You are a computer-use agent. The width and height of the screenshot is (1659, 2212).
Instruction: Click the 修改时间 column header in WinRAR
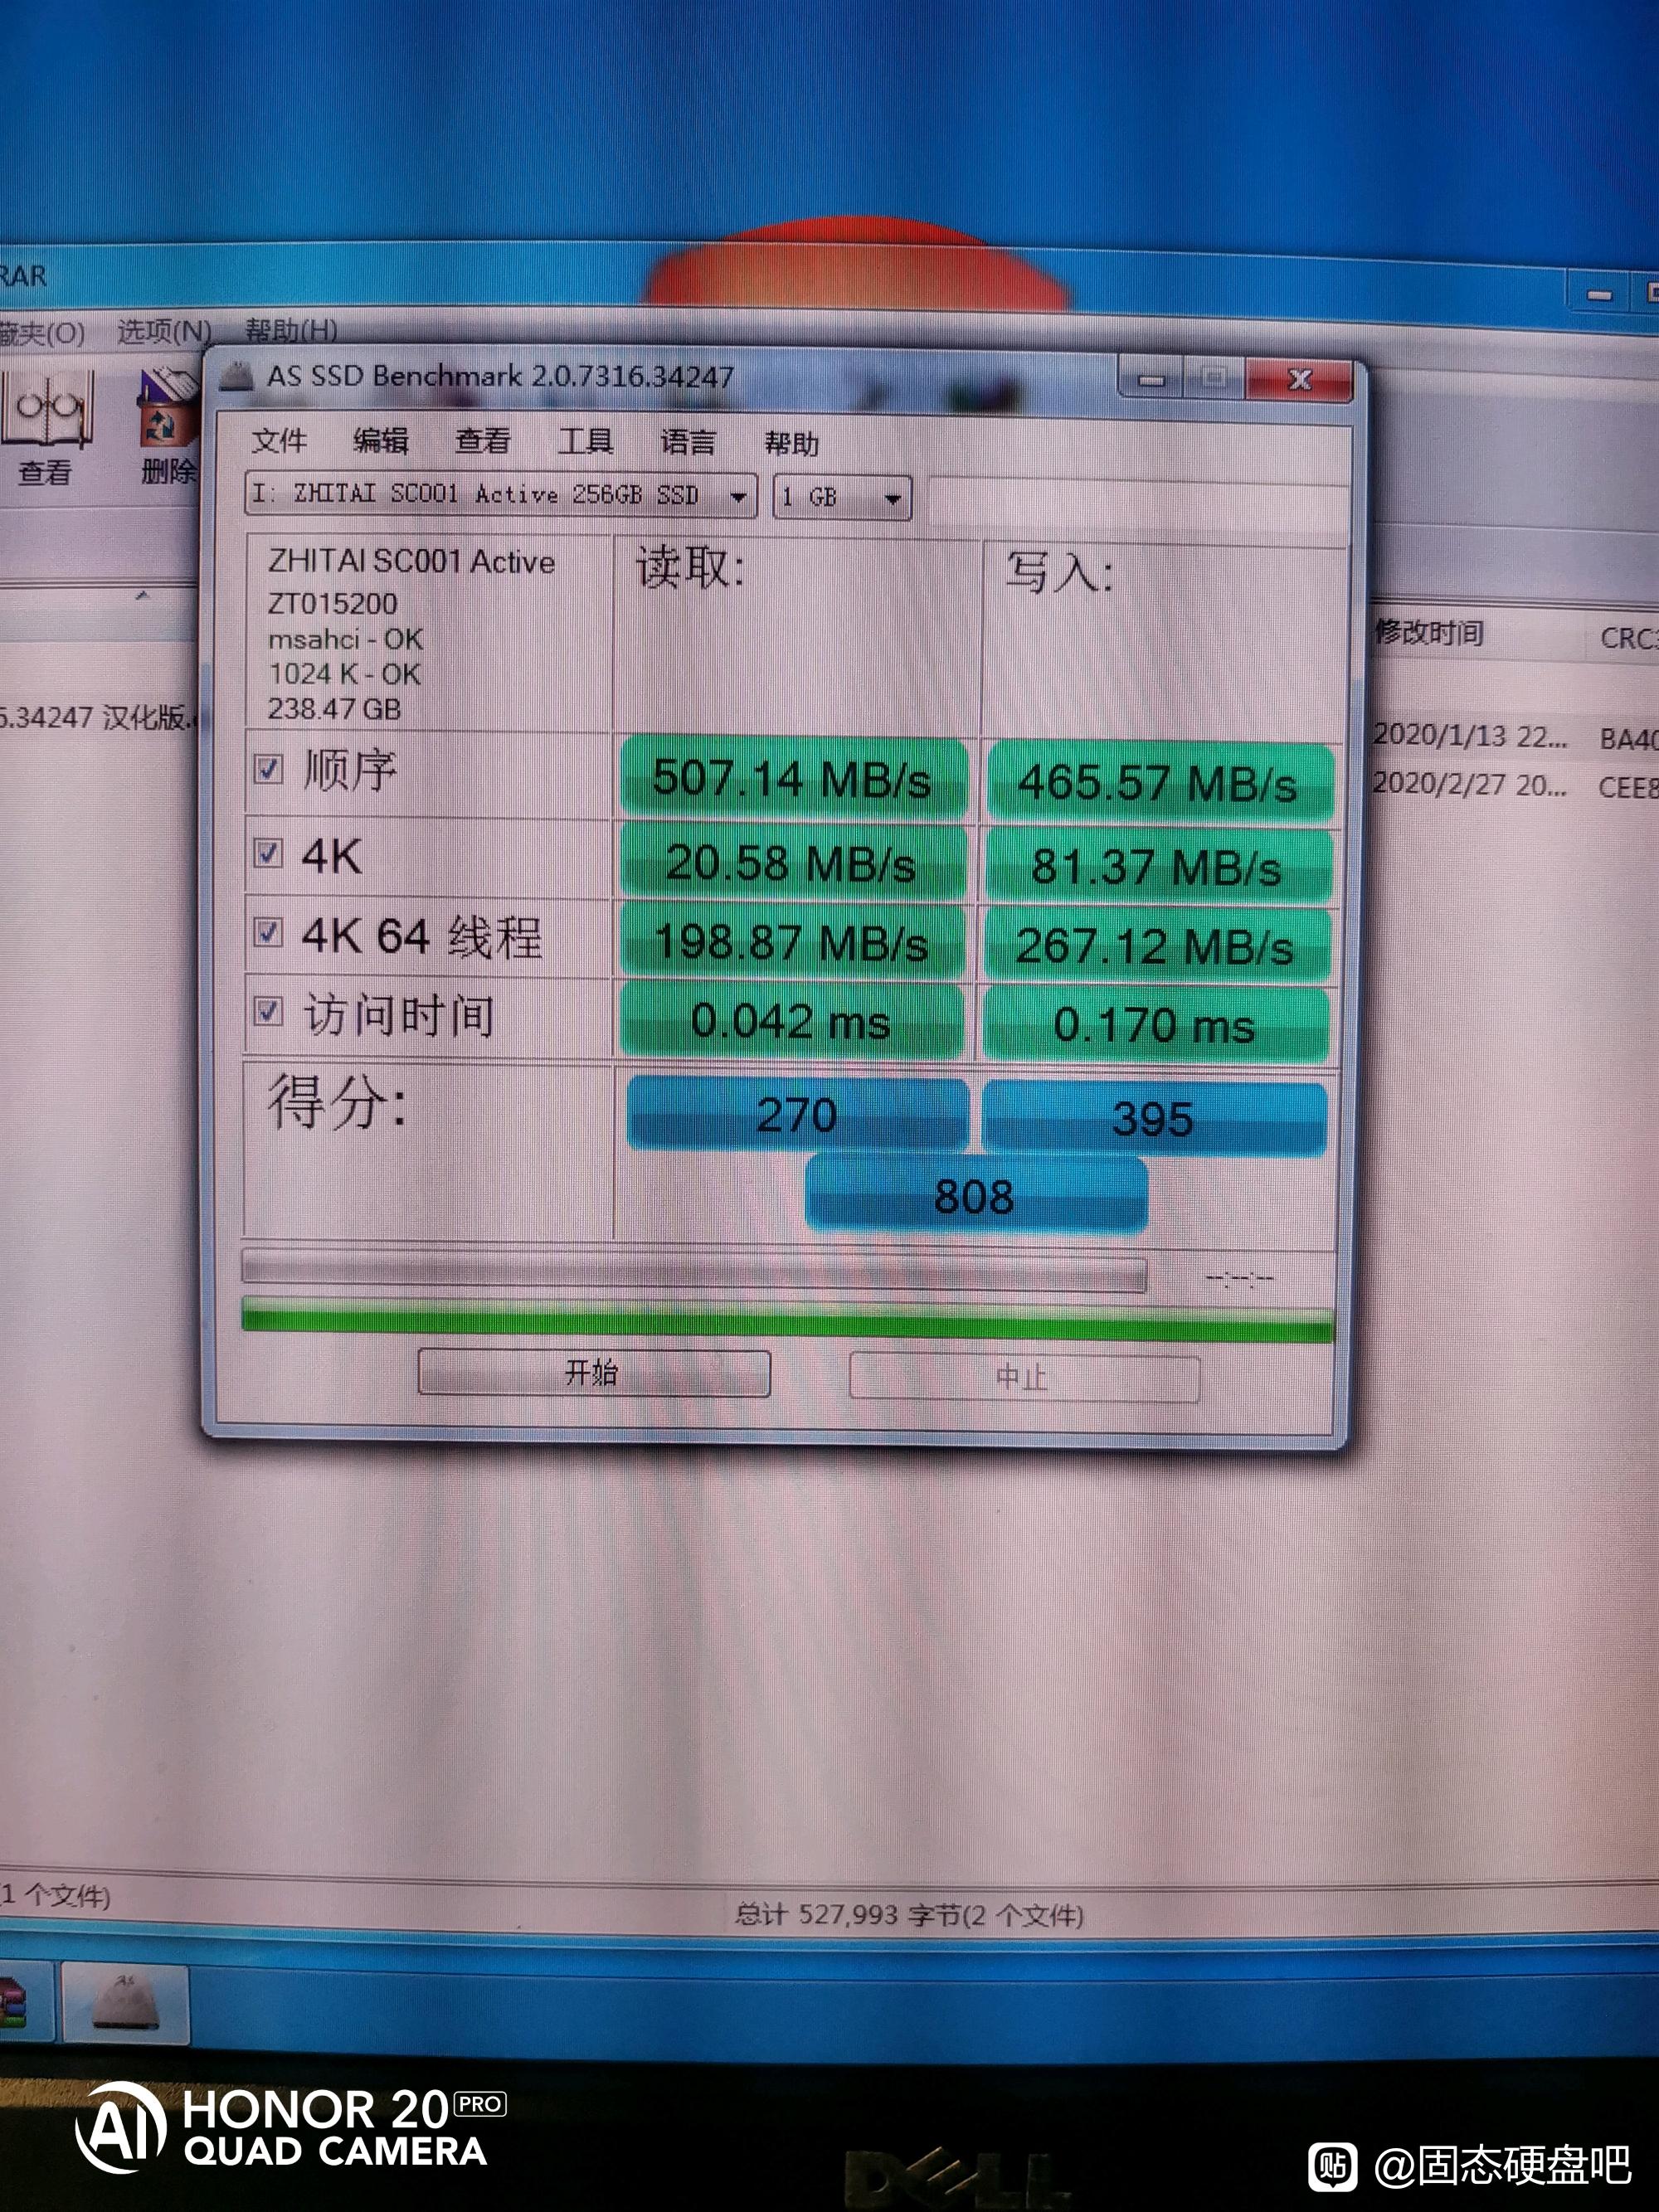(x=1429, y=632)
